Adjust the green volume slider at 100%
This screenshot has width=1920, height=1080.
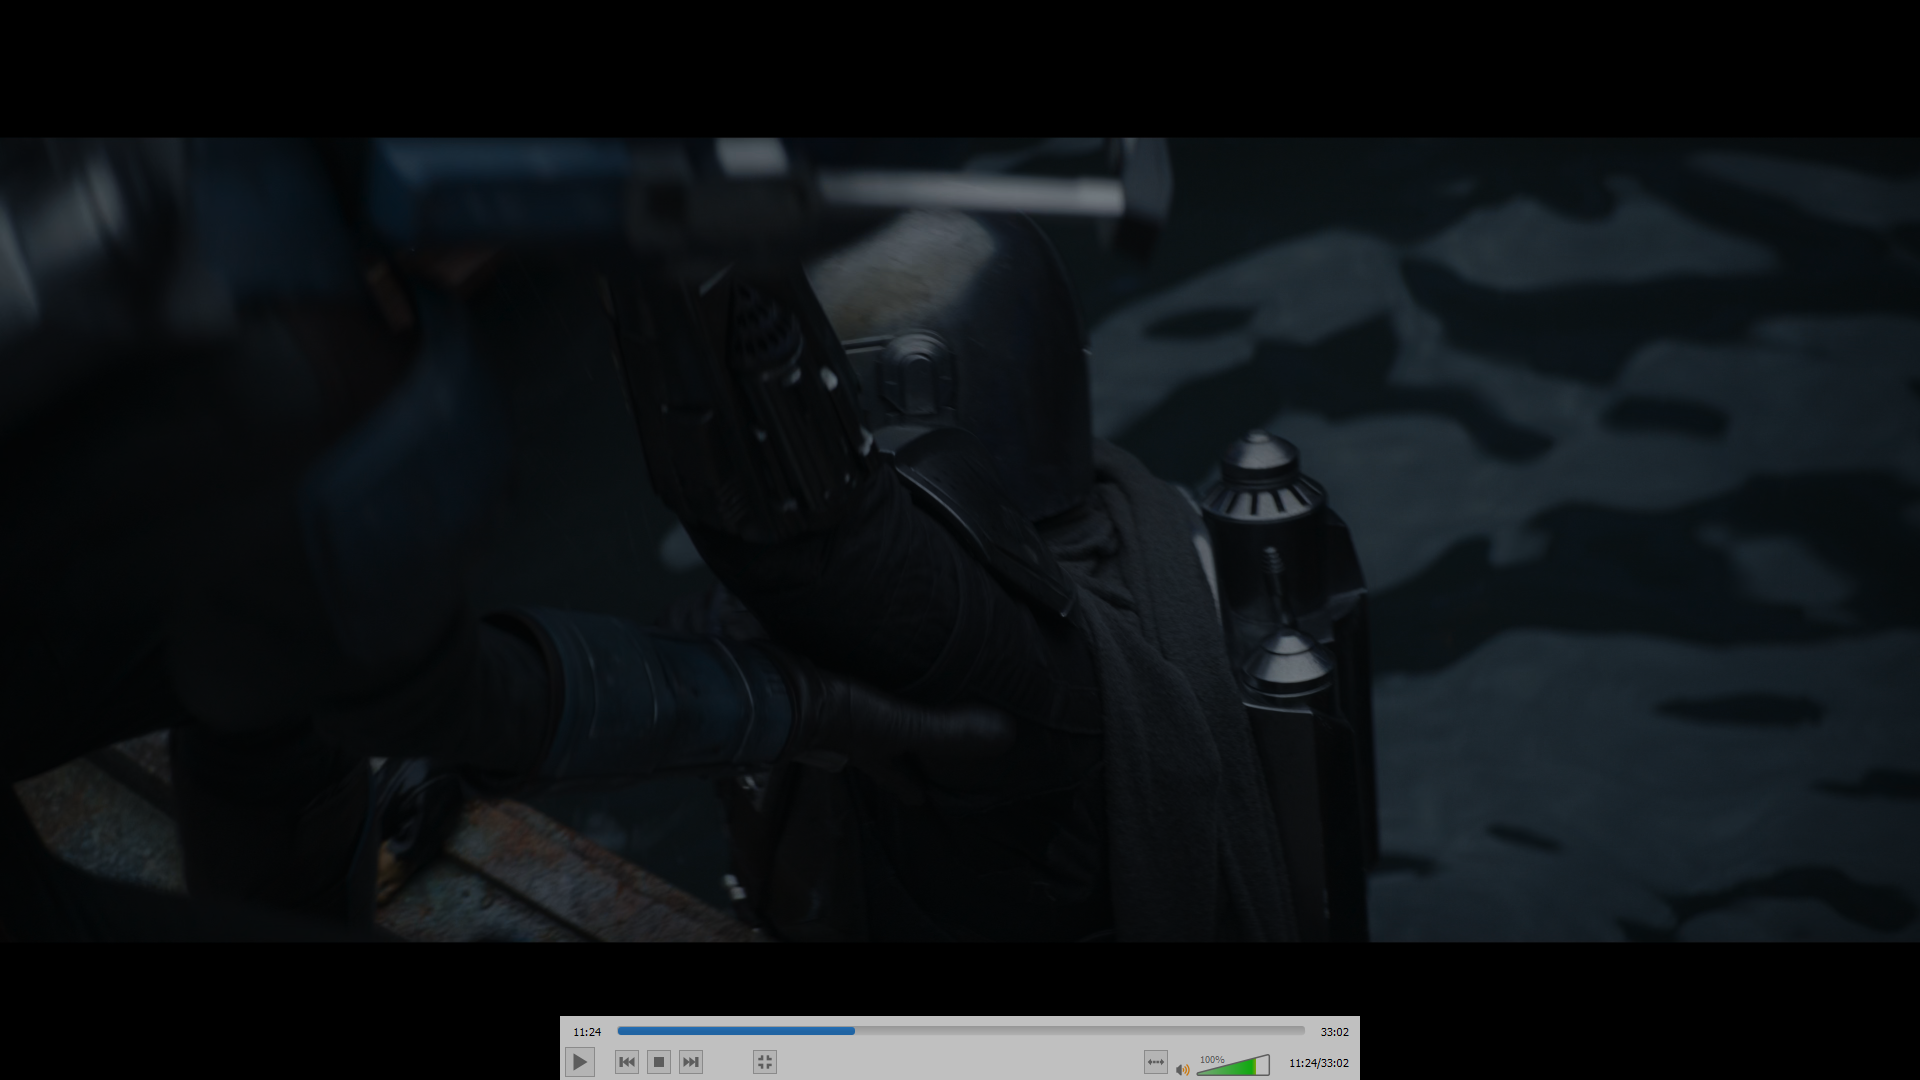[1233, 1065]
